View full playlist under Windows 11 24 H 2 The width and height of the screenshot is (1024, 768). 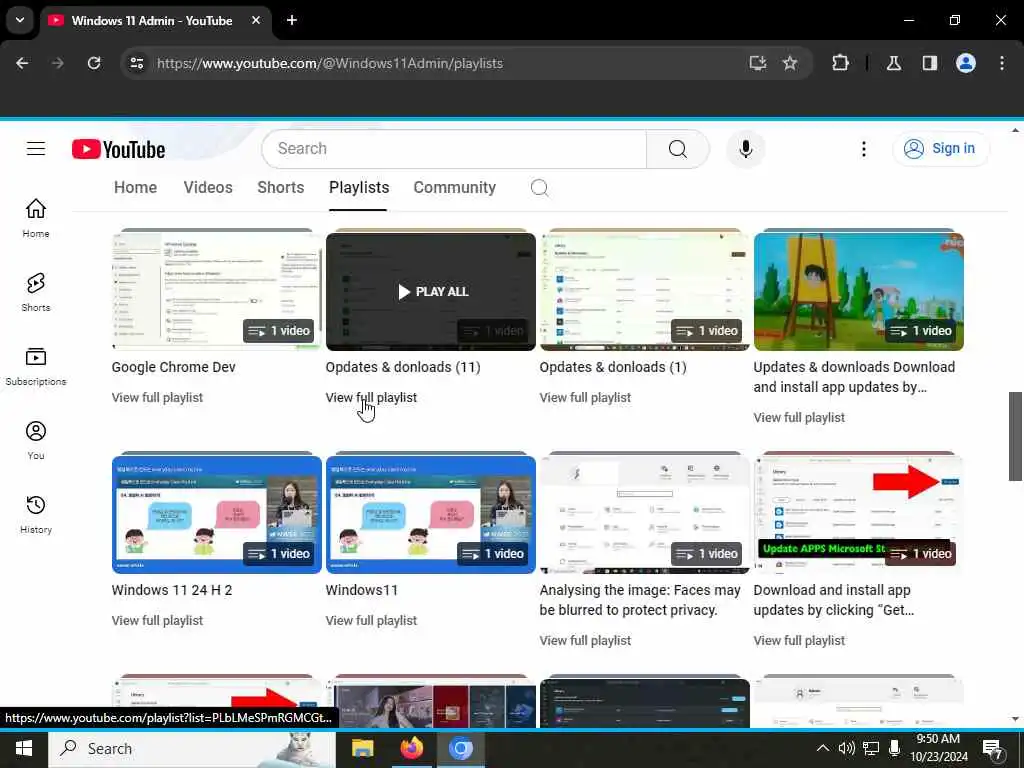pyautogui.click(x=157, y=620)
